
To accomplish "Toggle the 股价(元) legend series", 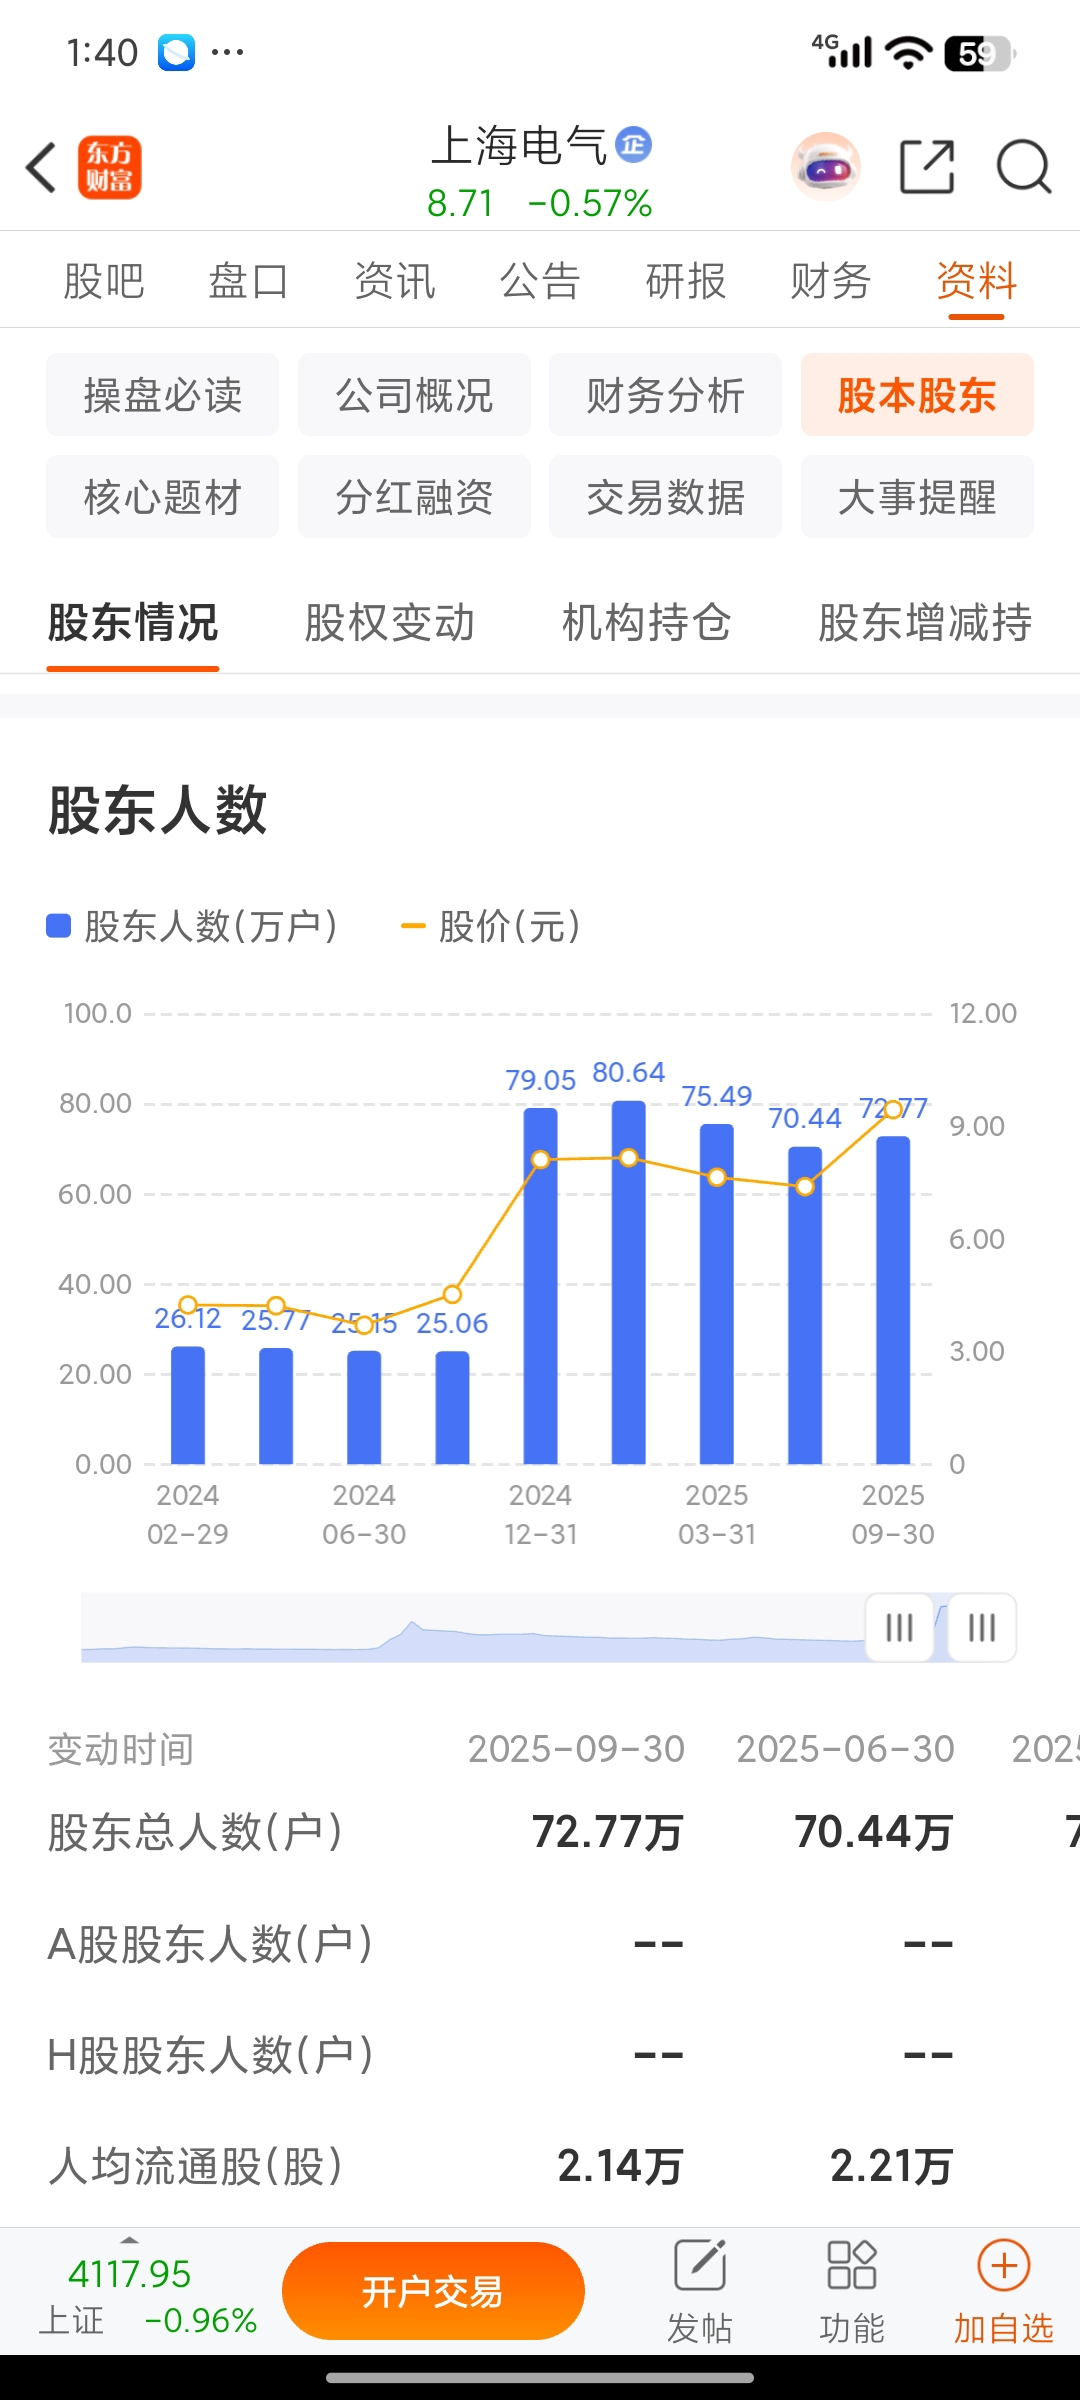I will pos(490,926).
